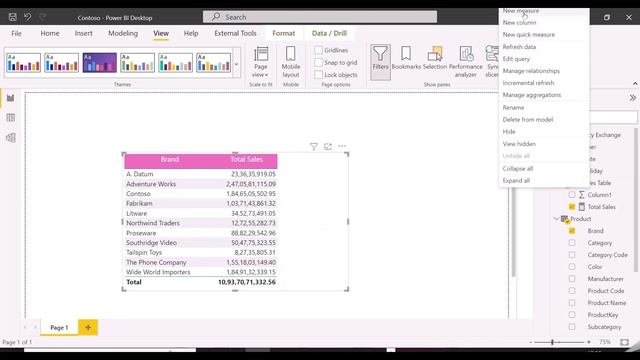Uncheck the Brand field checkbox

coord(572,231)
